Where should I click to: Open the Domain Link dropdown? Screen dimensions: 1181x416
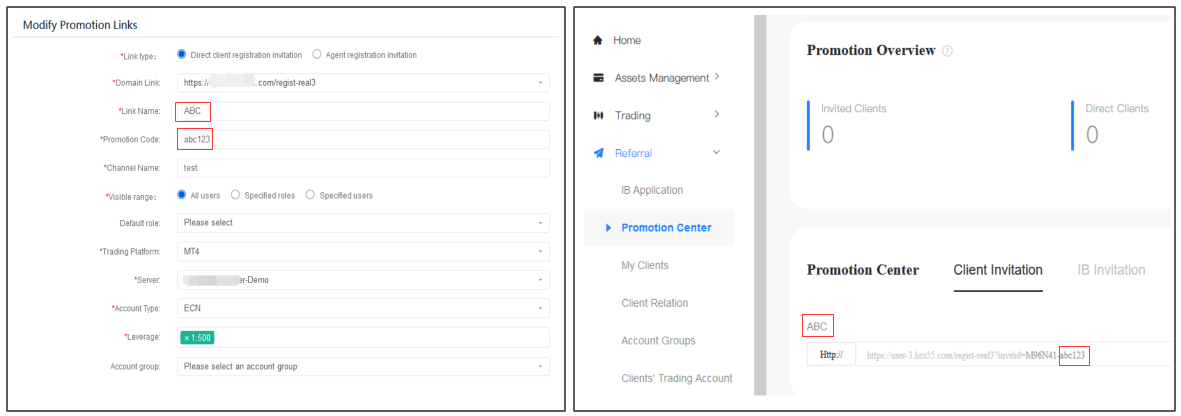point(362,82)
